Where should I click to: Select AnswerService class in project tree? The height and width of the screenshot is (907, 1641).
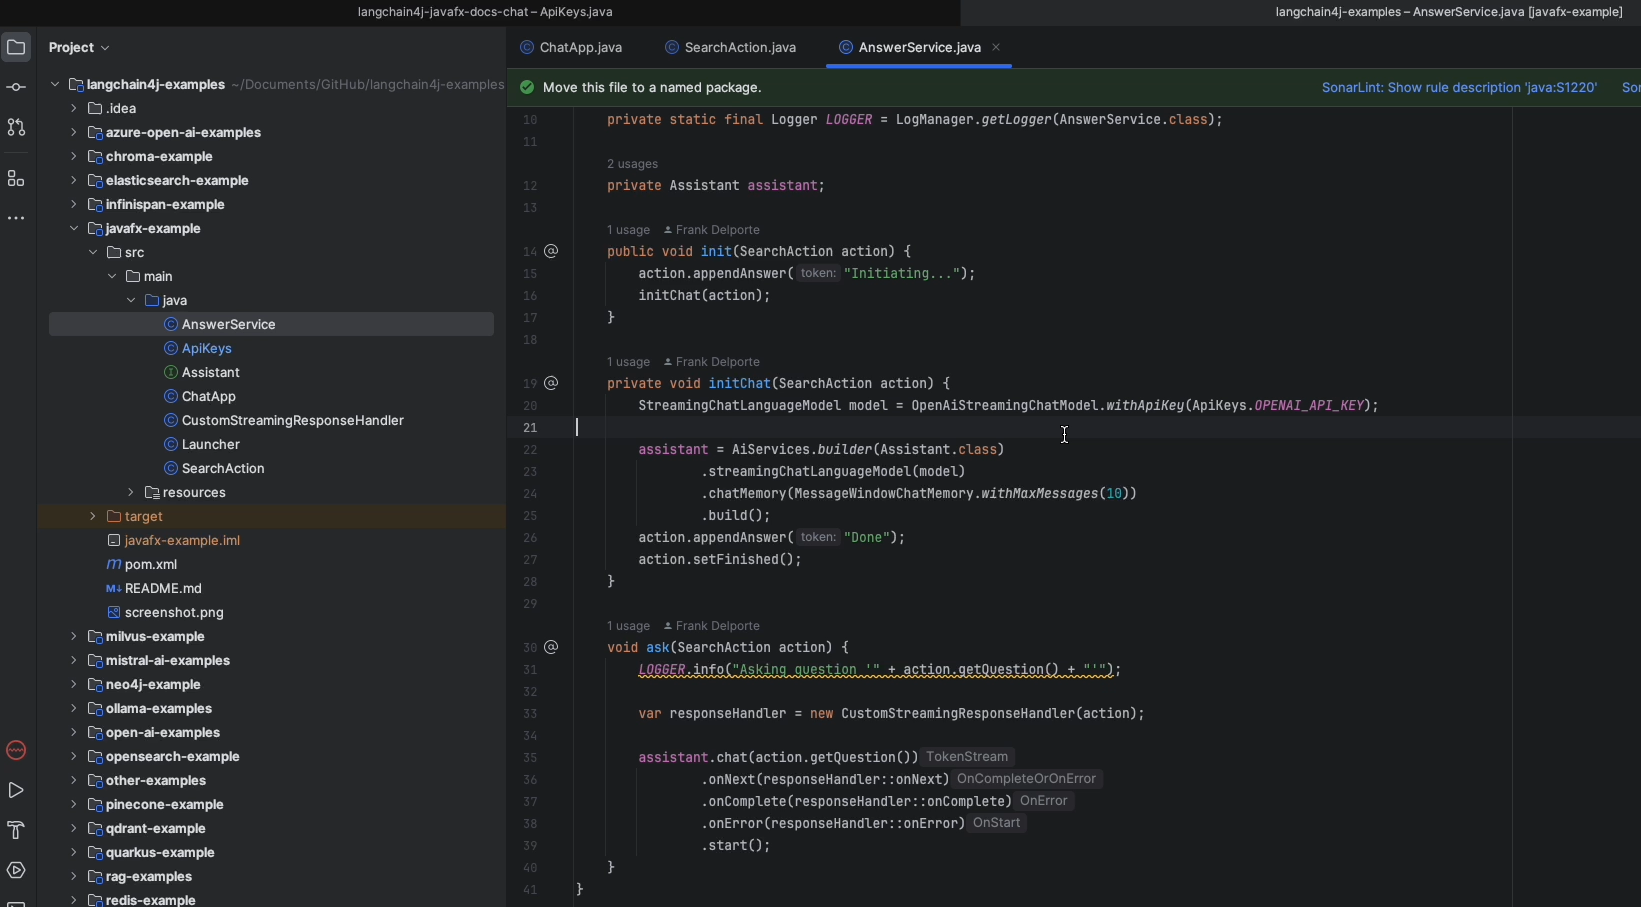pos(271,324)
